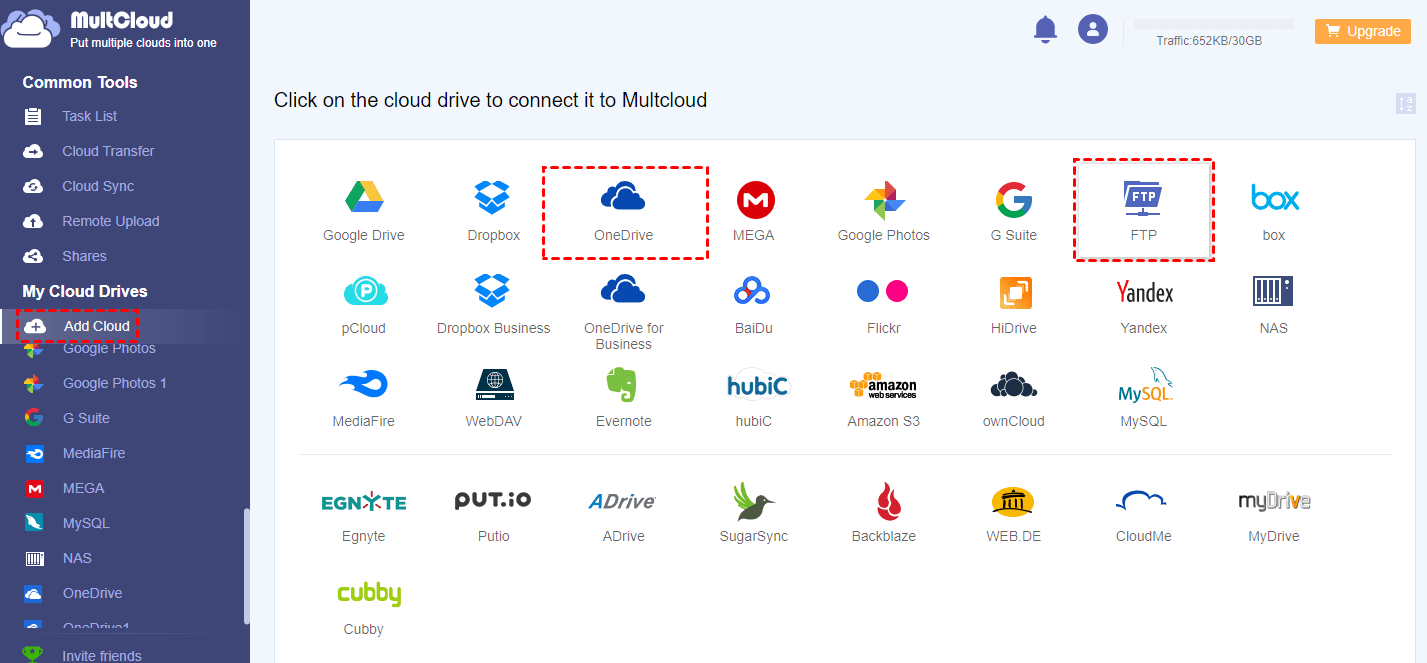Choose OneDrive in the cloud grid
This screenshot has height=663, width=1427.
click(x=624, y=198)
